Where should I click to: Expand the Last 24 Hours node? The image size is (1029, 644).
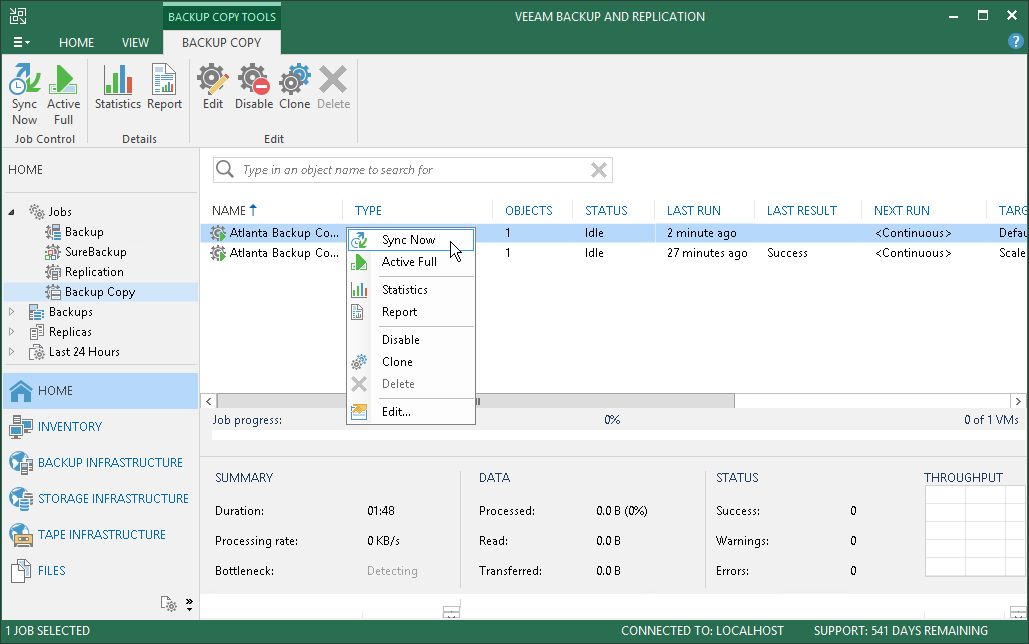click(11, 352)
